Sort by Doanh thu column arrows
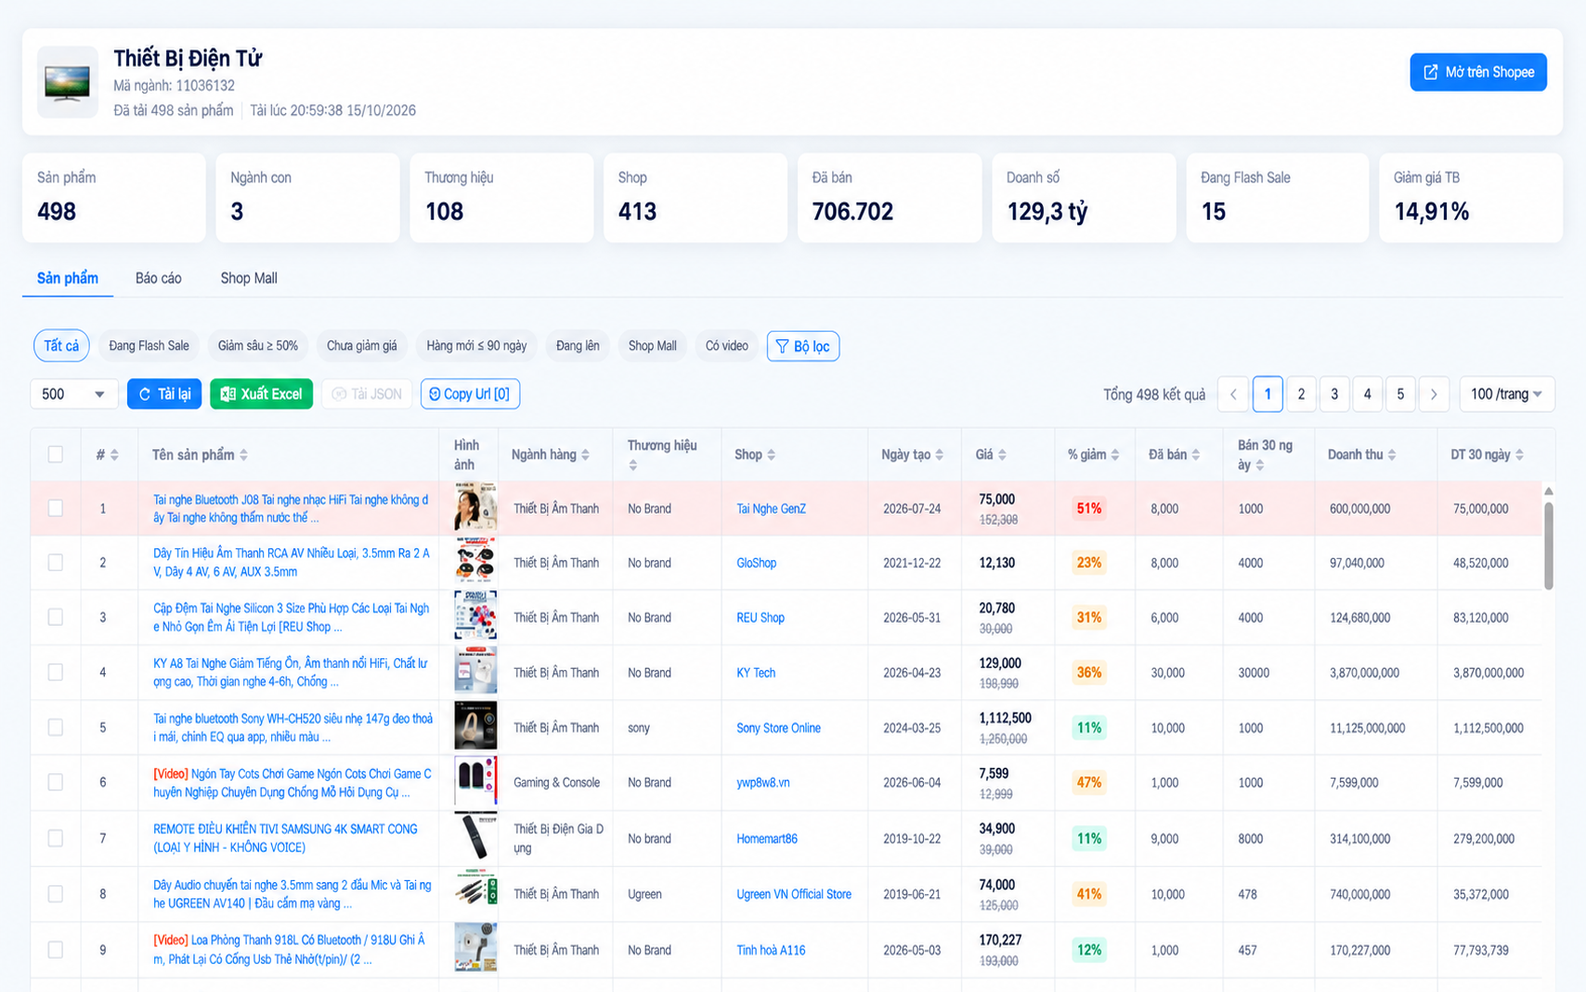The image size is (1586, 992). pos(1392,455)
